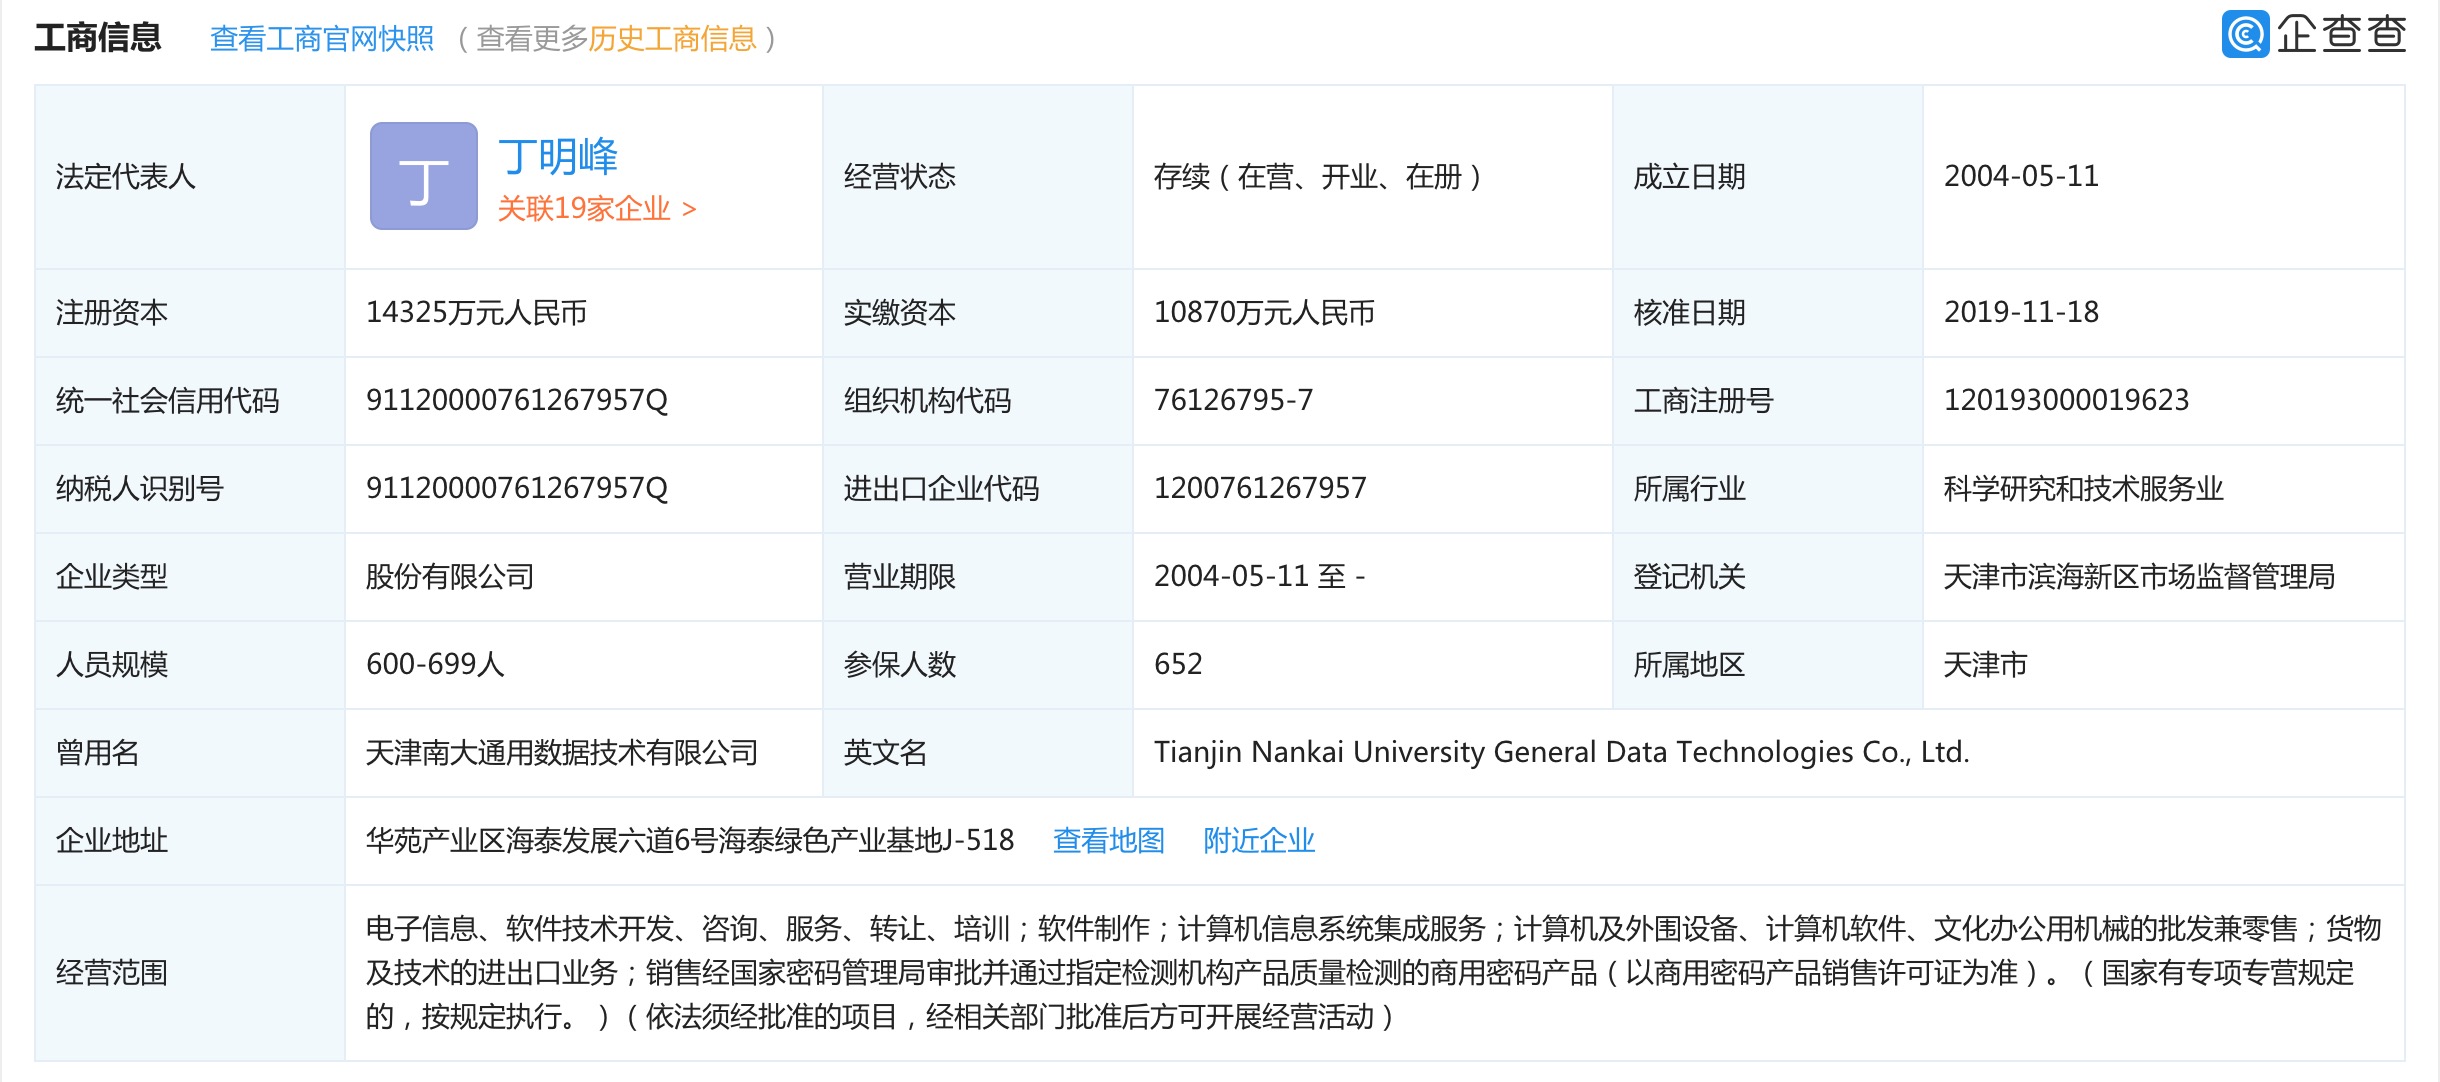Click registered capital value 14325万元人民币
Image resolution: width=2440 pixels, height=1082 pixels.
pyautogui.click(x=476, y=312)
